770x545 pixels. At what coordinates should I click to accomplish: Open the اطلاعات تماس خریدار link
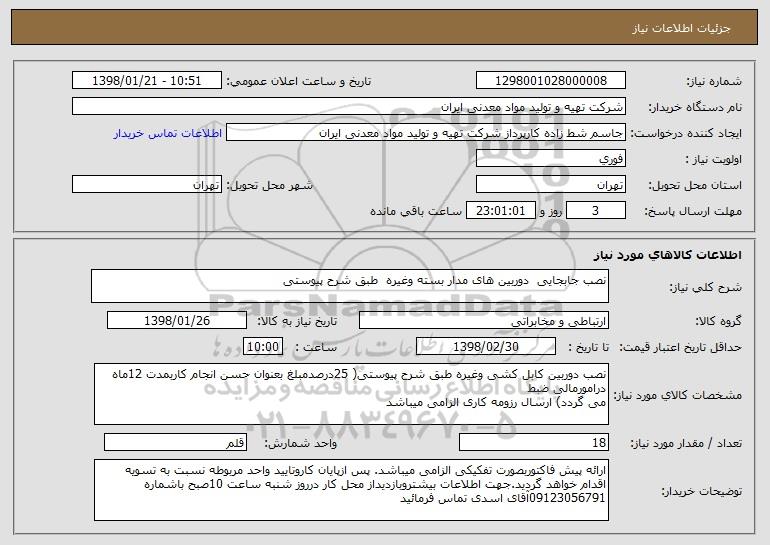coord(168,133)
